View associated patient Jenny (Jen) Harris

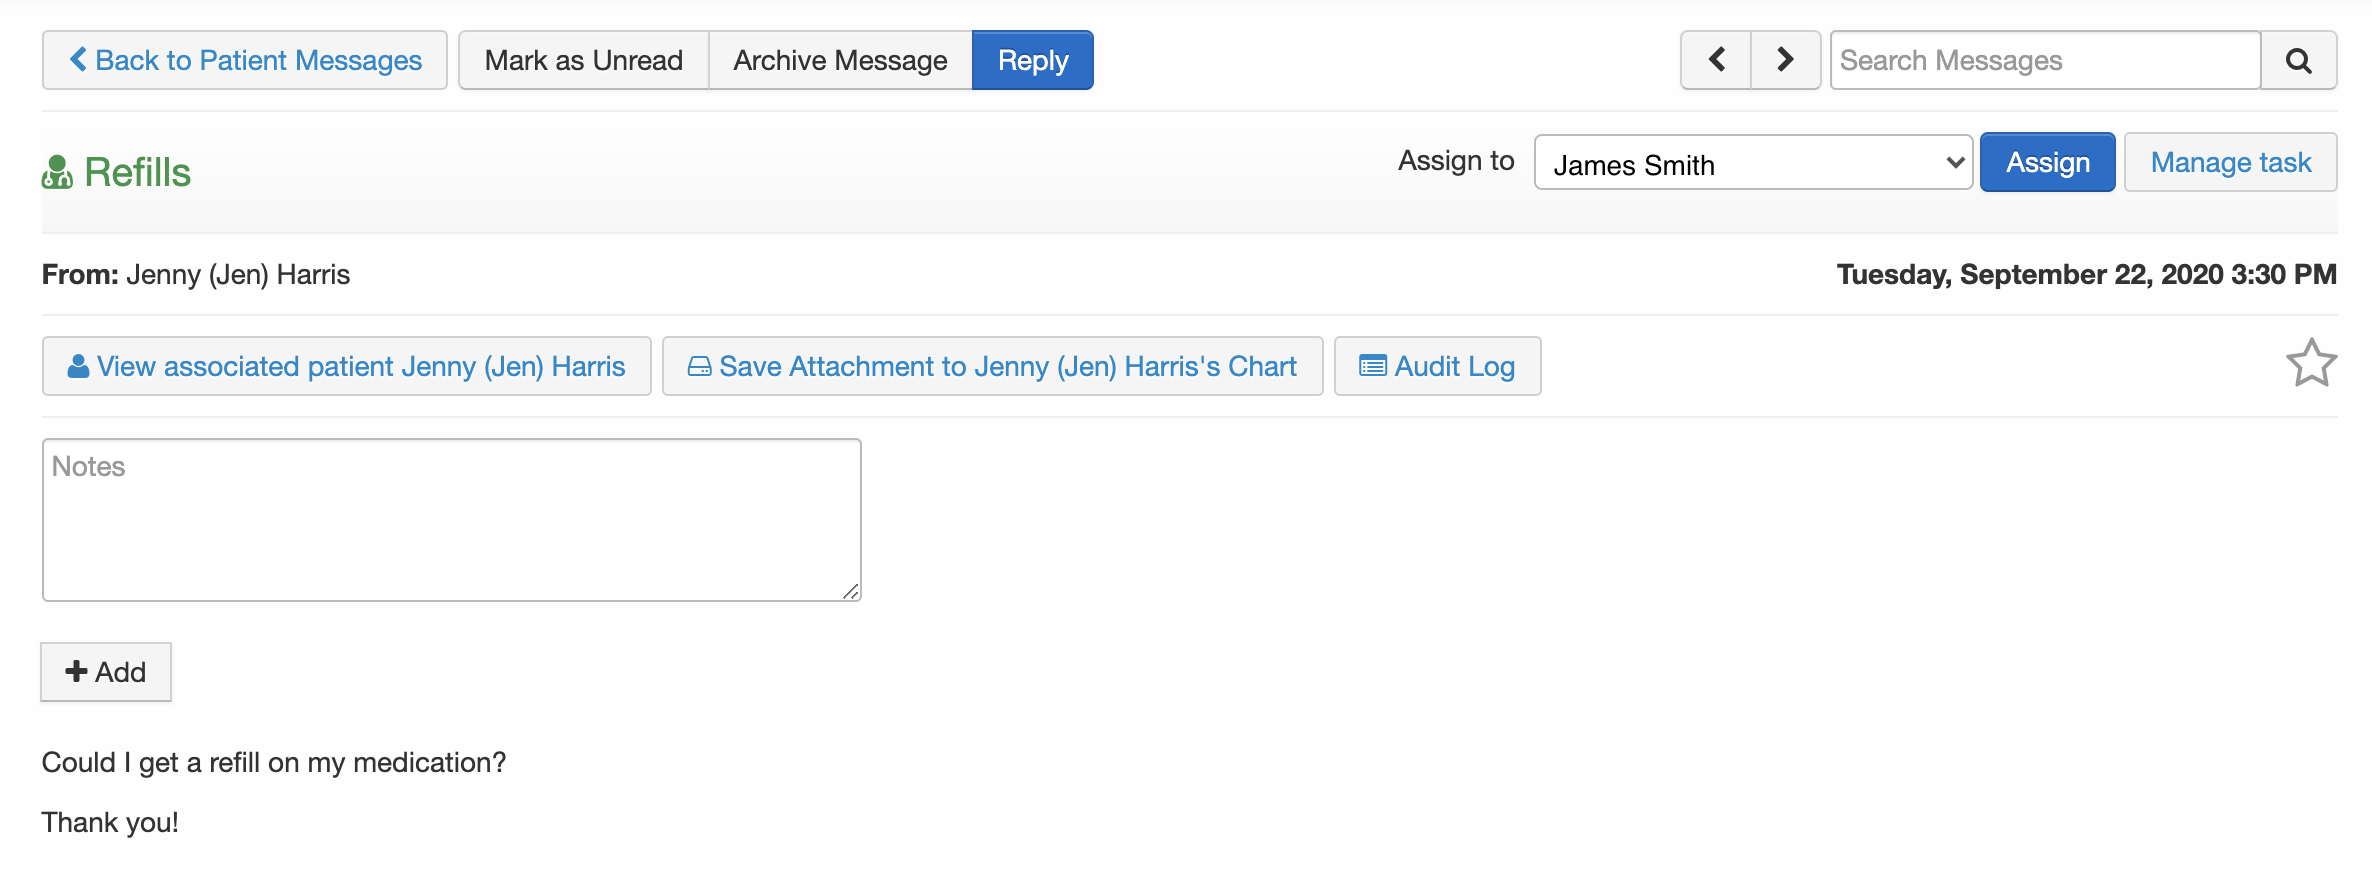(346, 366)
